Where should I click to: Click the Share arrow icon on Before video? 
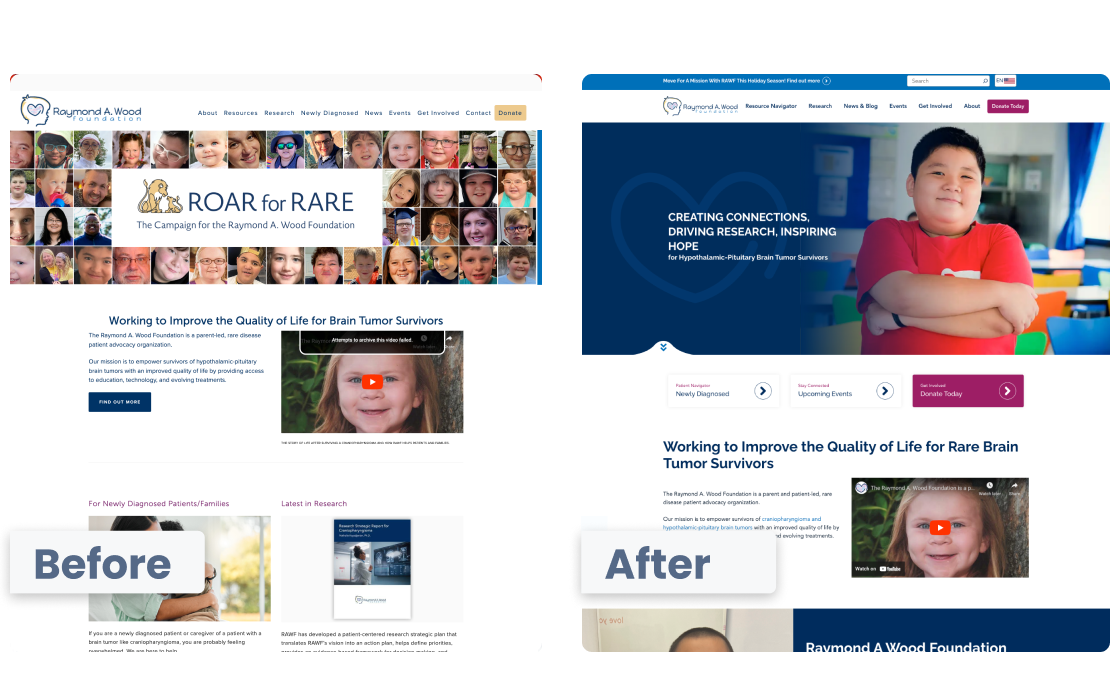point(449,339)
